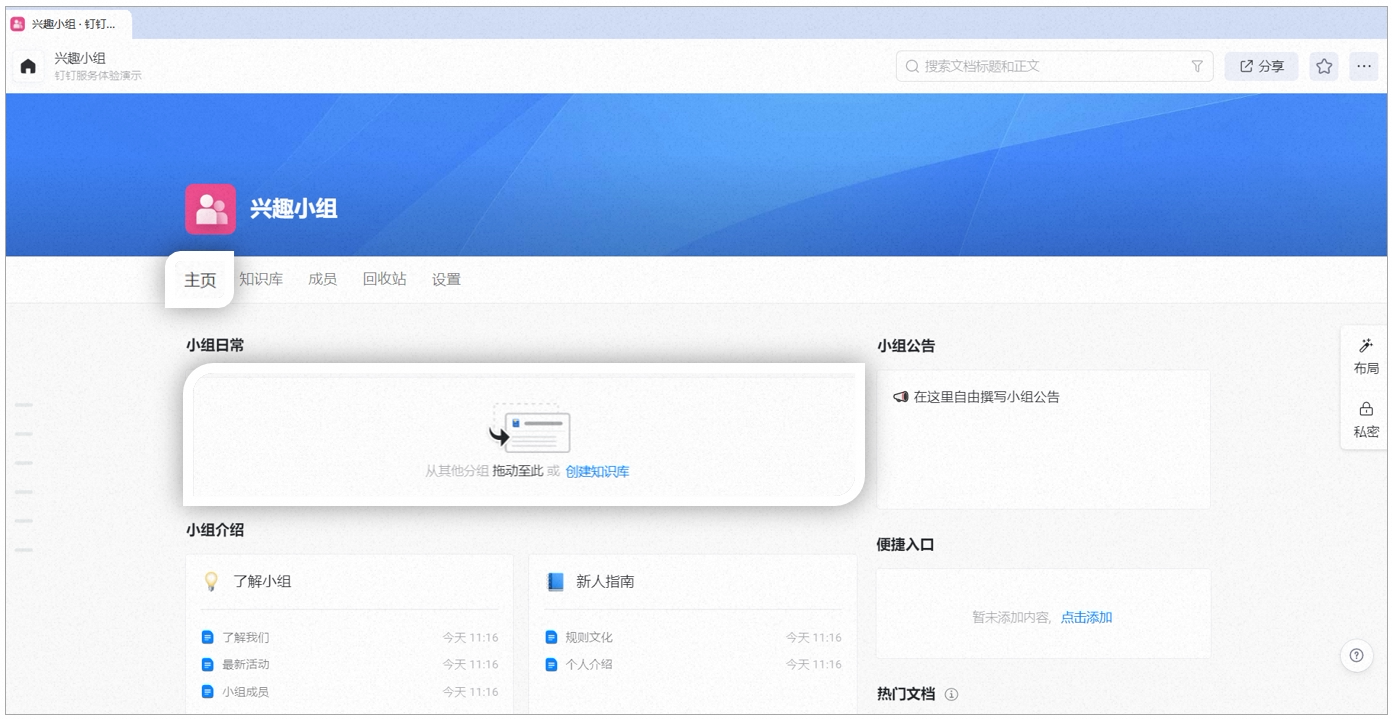Click the 分享 share button

click(x=1261, y=66)
